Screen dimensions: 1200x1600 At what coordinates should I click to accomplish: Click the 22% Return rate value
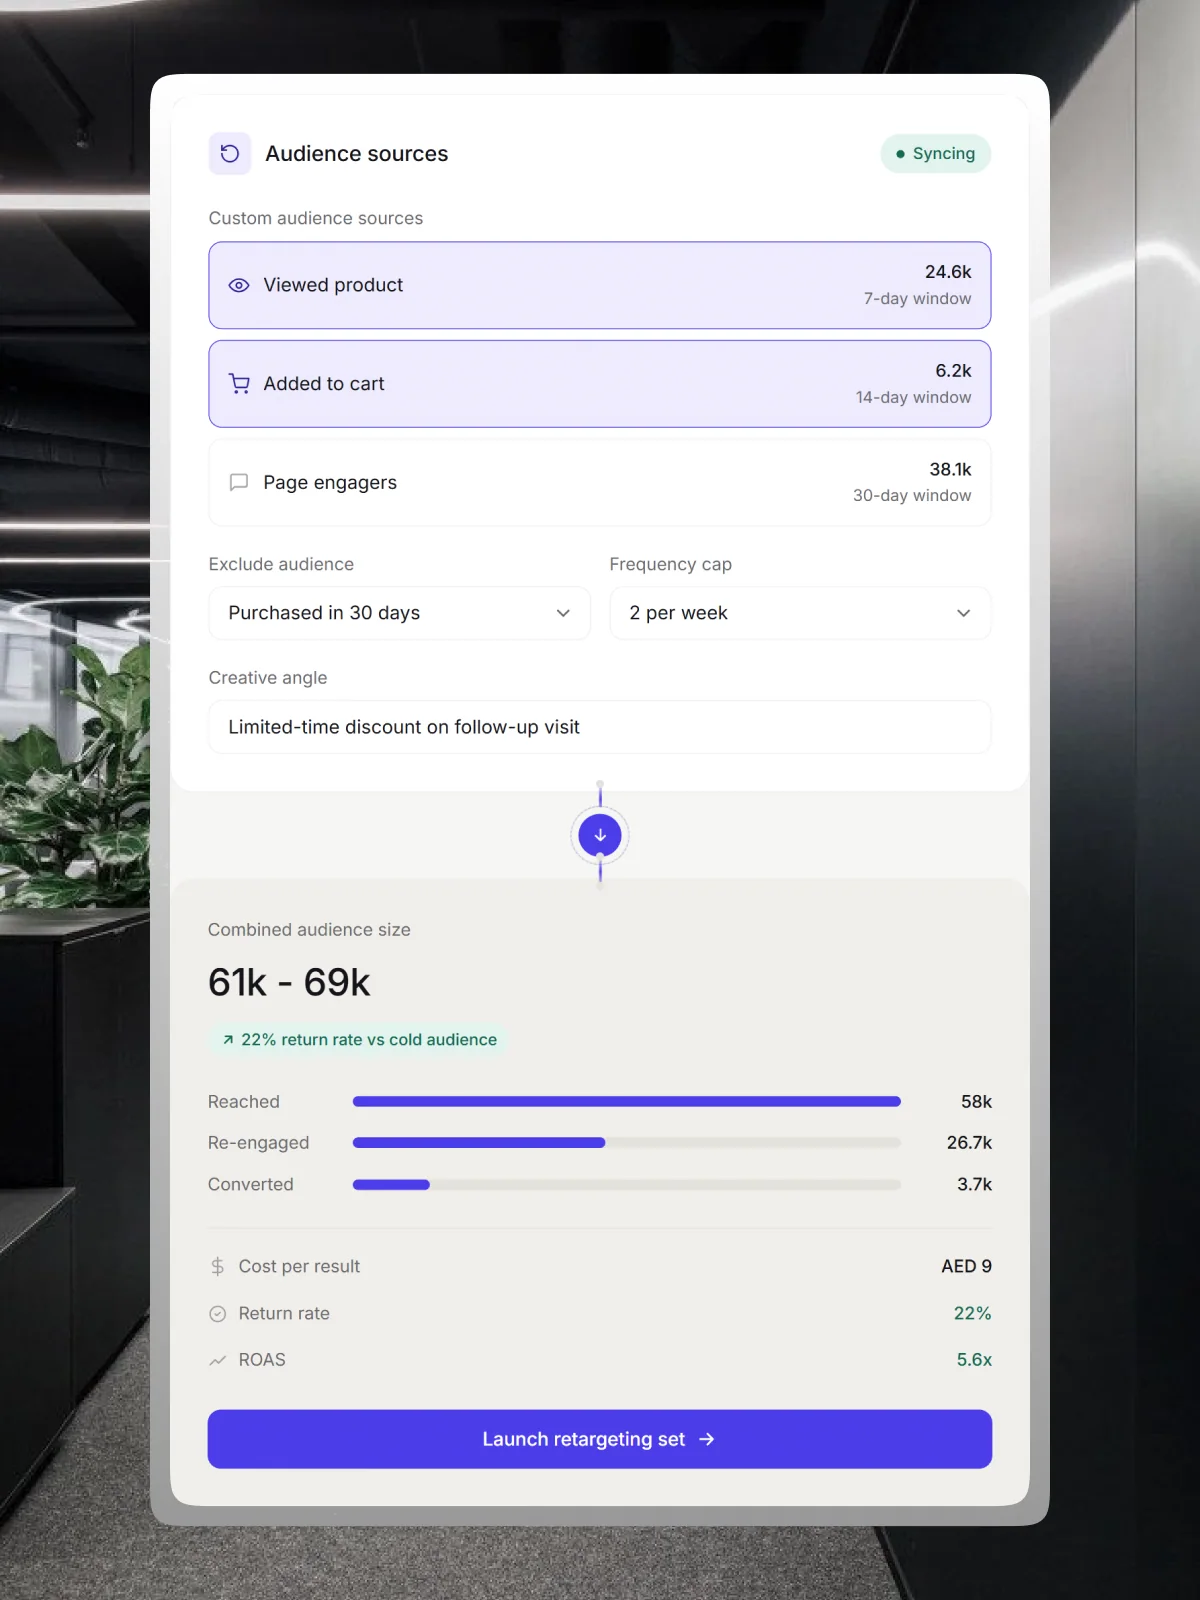(x=972, y=1314)
